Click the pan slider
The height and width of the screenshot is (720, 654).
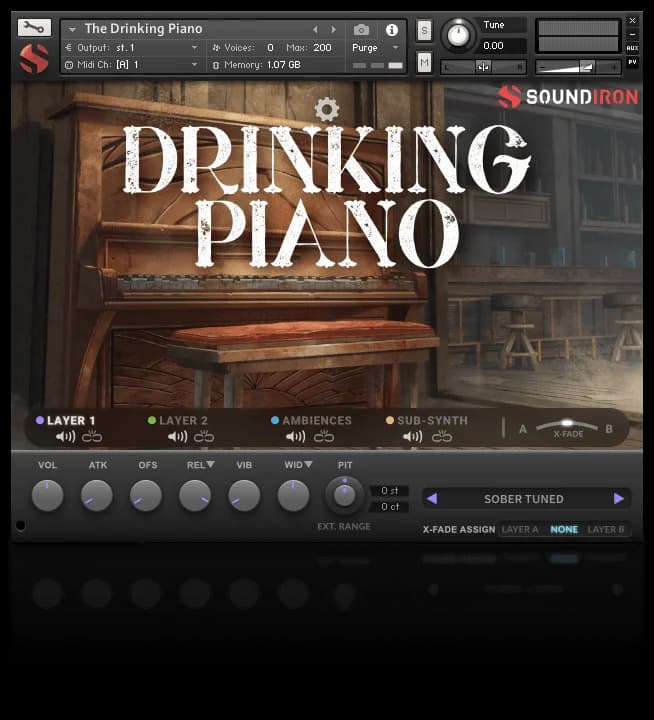pos(483,68)
